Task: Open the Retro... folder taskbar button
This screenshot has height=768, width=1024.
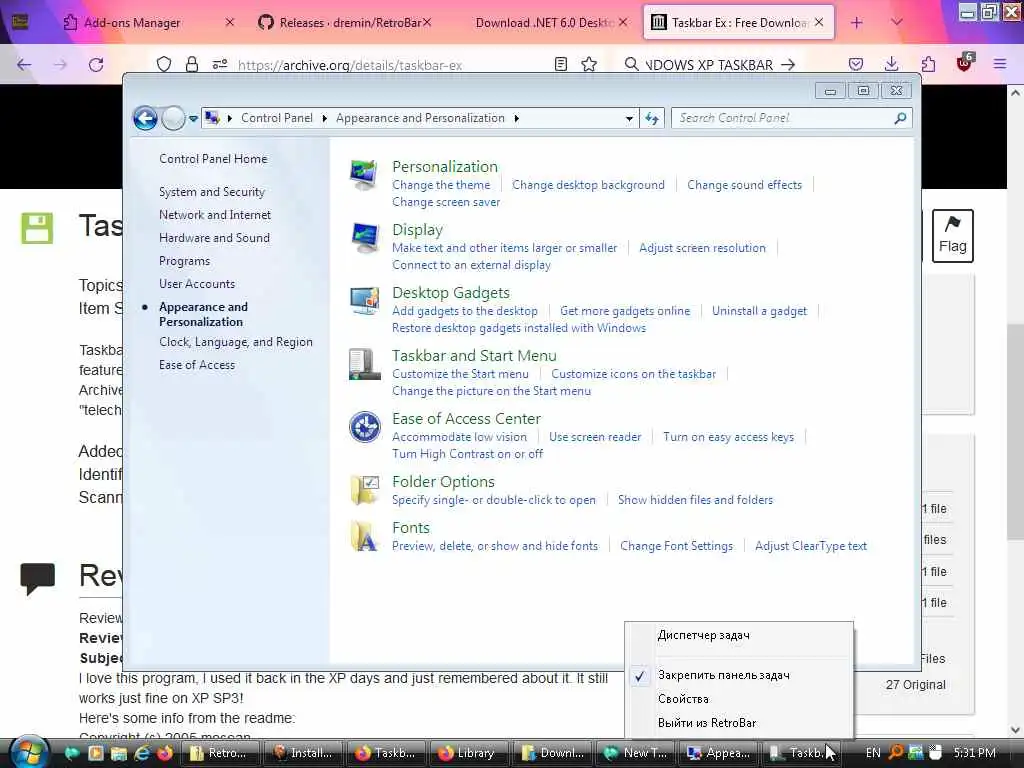Action: click(221, 753)
